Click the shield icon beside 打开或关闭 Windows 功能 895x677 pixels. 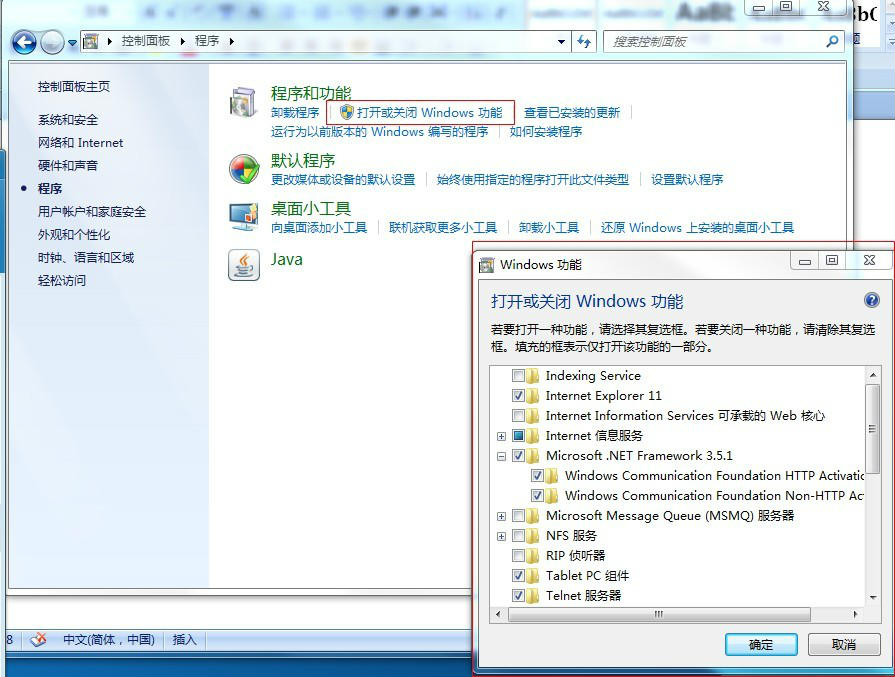[x=346, y=112]
